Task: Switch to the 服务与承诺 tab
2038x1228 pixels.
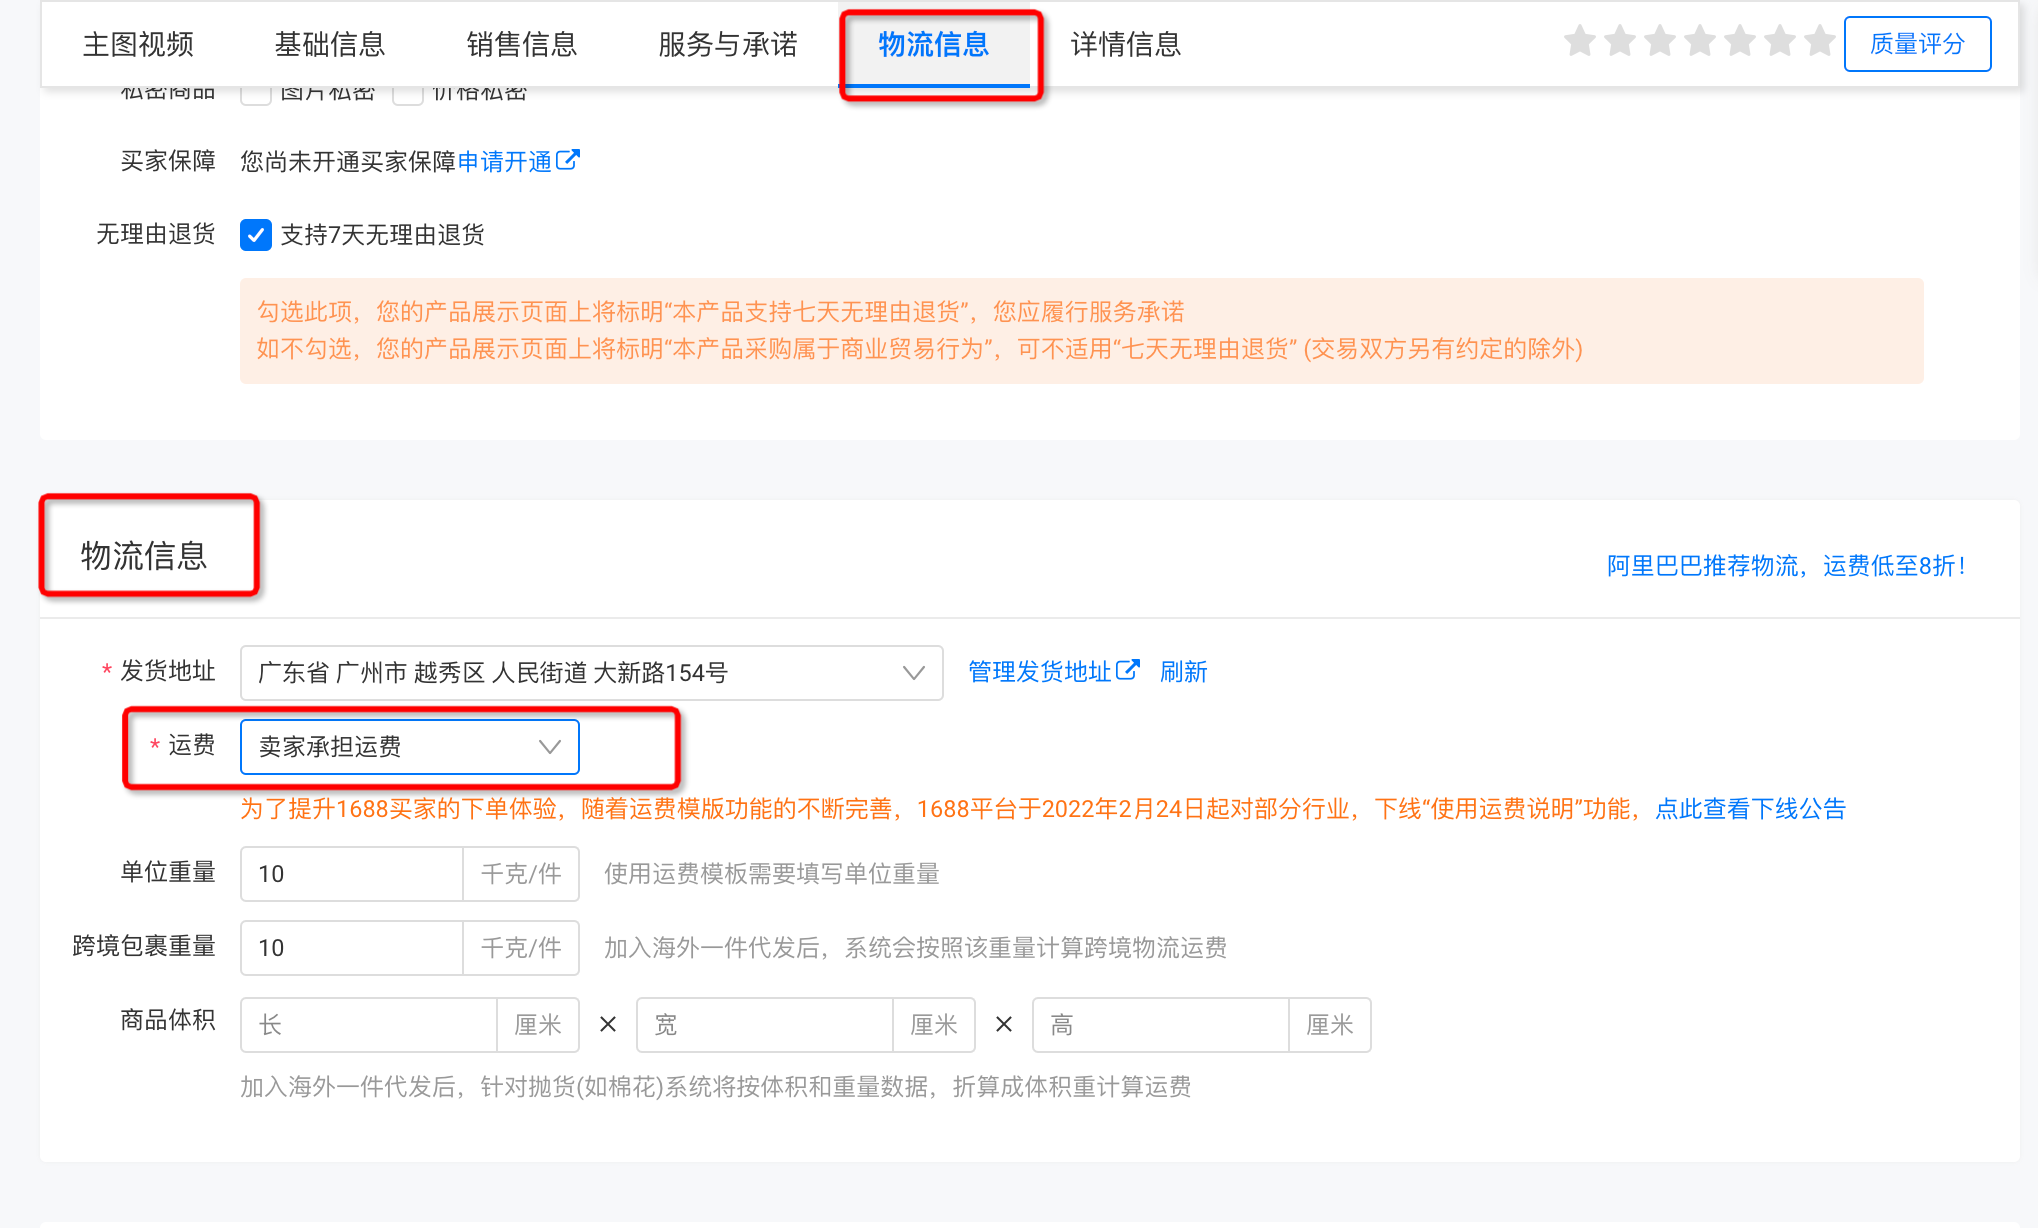Action: point(727,44)
